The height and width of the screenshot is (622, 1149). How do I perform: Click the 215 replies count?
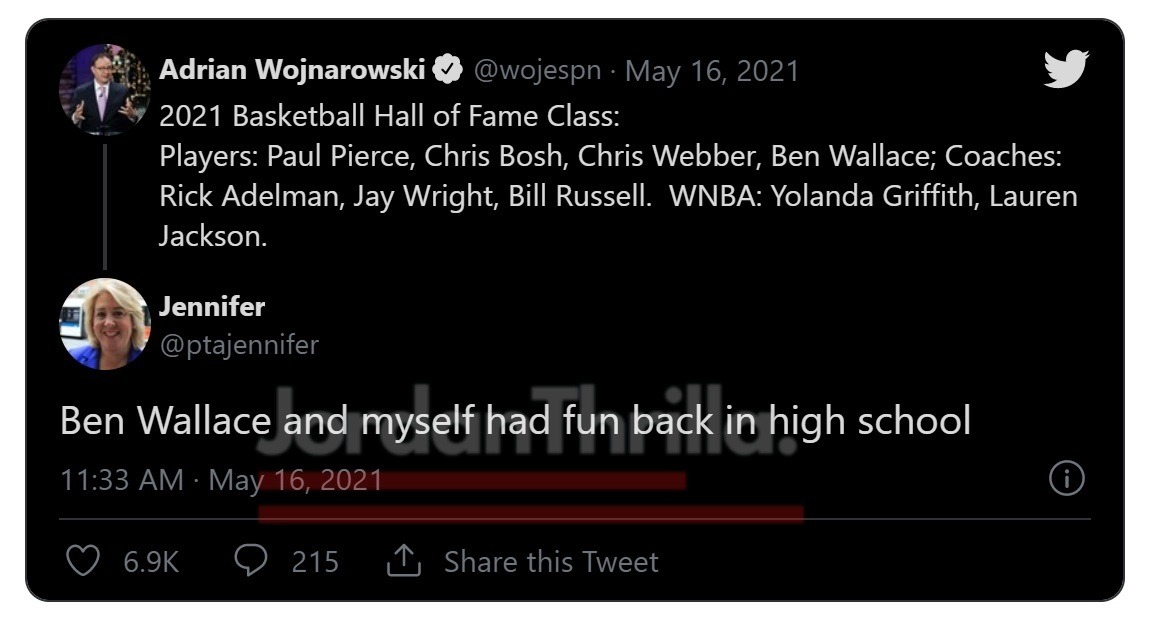[x=315, y=562]
